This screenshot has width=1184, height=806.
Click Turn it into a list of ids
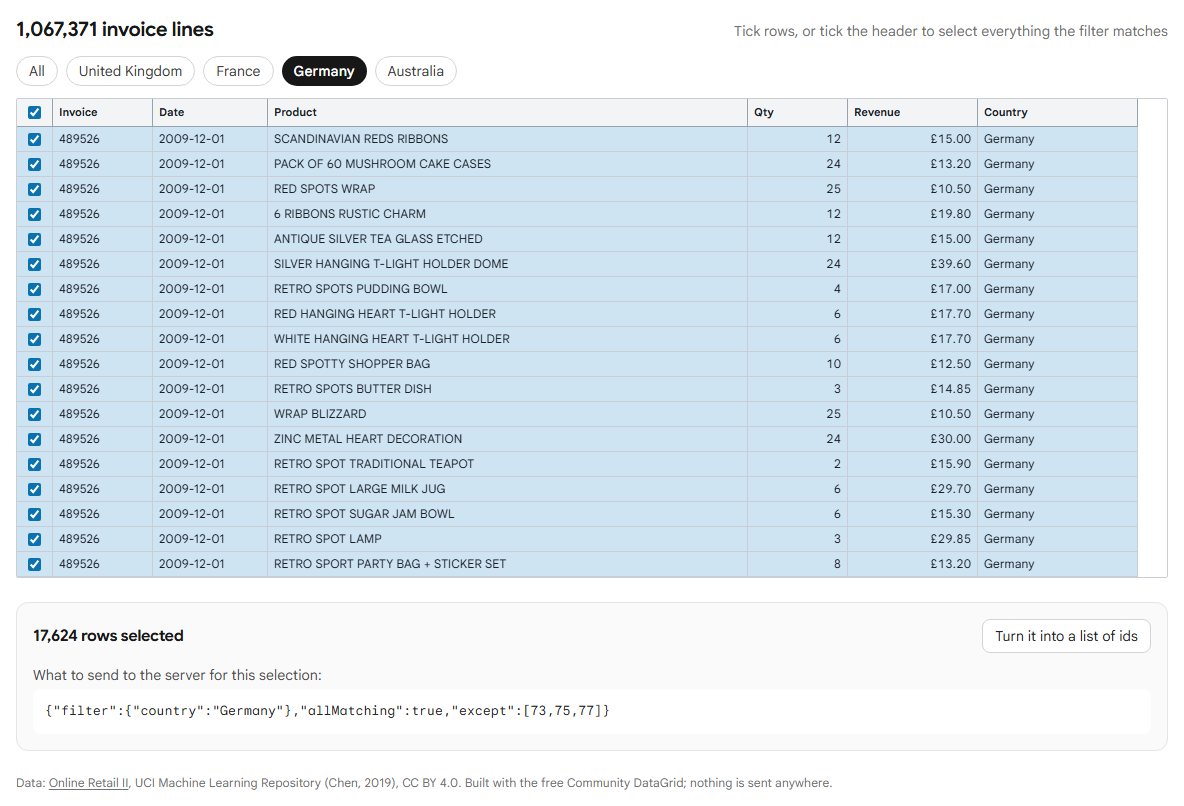pyautogui.click(x=1066, y=636)
